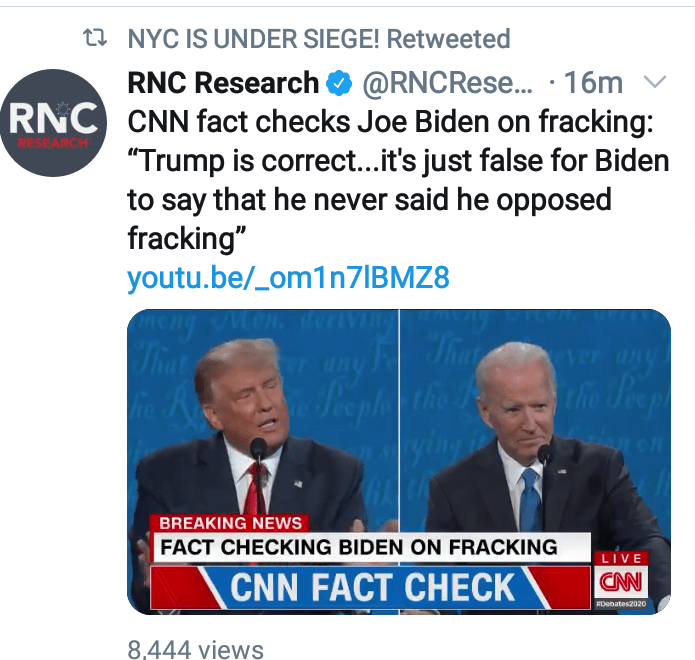Viewport: 695px width, 660px height.
Task: Open the @RNCRese... handle
Action: [446, 83]
